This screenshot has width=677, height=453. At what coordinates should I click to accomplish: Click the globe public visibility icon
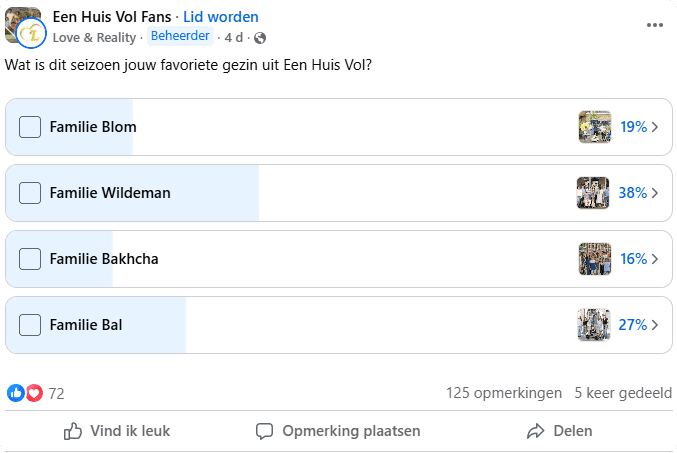[x=261, y=38]
